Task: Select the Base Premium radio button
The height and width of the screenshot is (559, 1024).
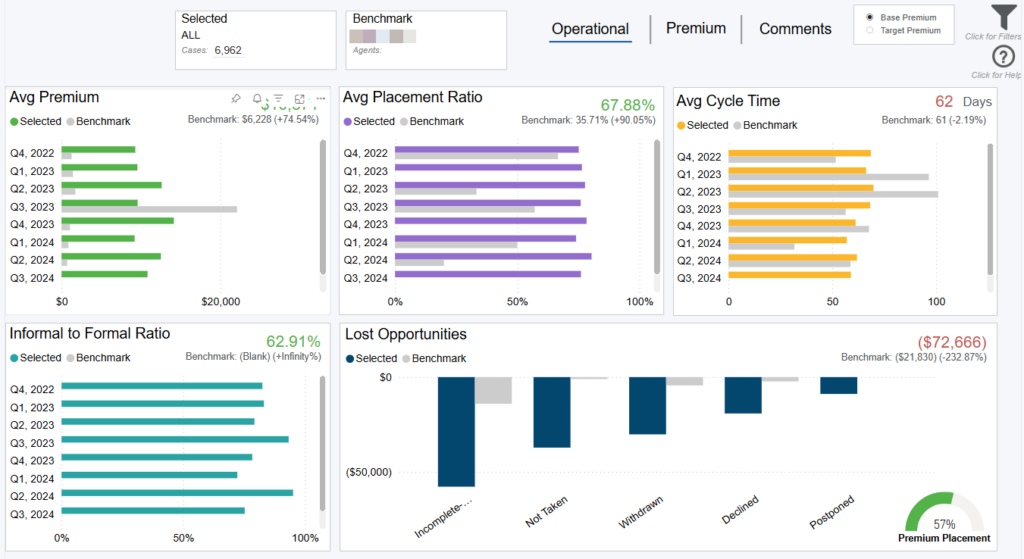Action: (x=870, y=18)
